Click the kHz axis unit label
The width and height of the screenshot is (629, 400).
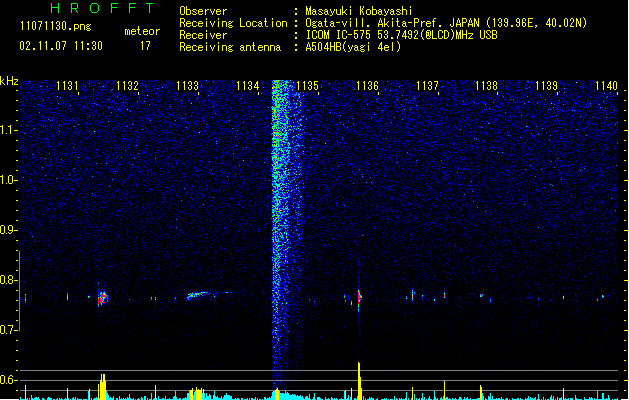point(9,81)
